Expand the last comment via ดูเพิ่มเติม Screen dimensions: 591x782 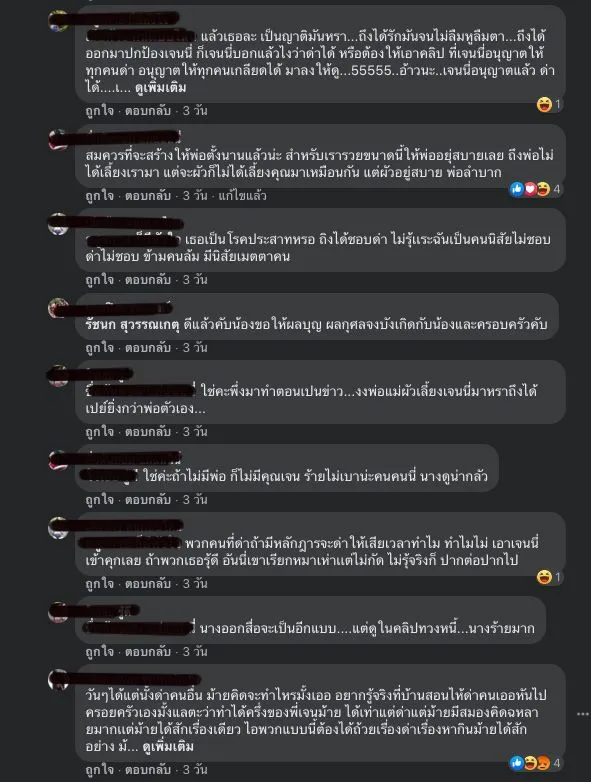point(168,747)
